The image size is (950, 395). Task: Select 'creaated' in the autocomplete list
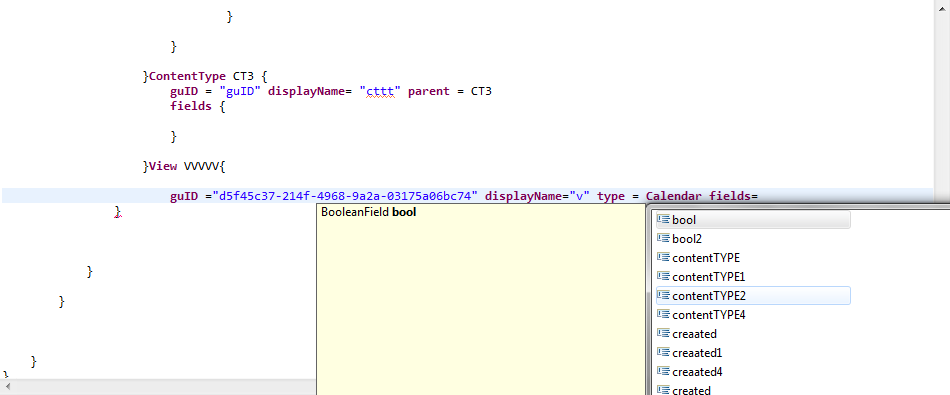click(753, 334)
